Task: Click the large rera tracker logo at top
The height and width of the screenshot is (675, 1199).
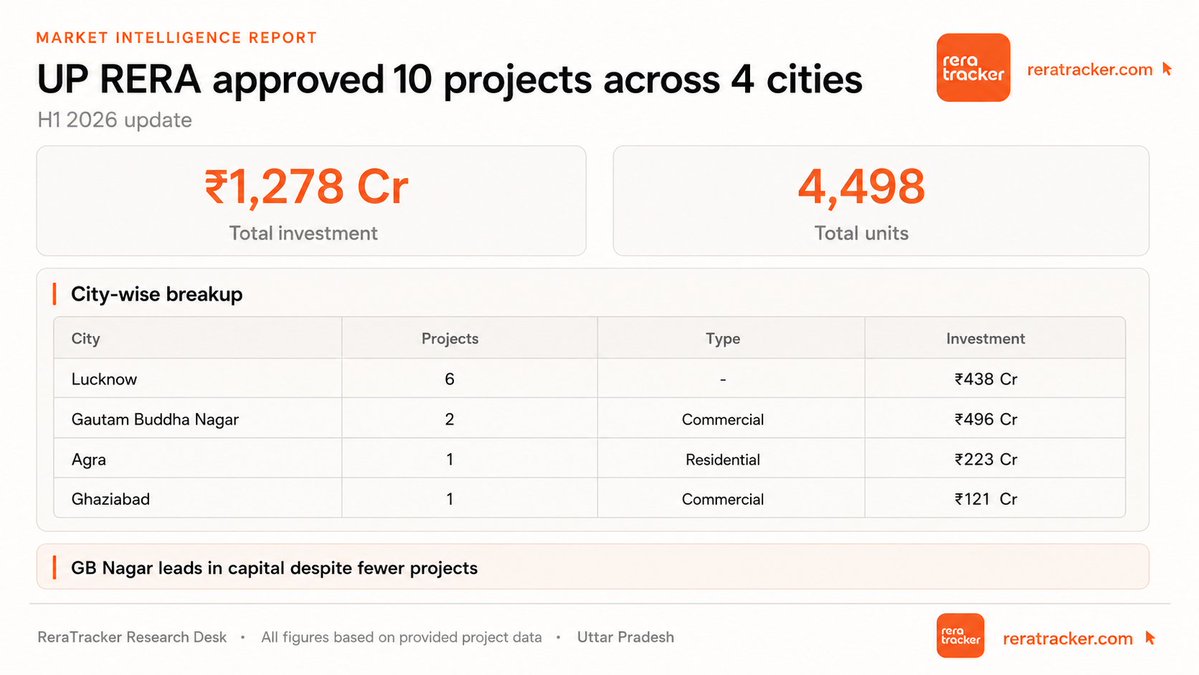Action: 973,67
